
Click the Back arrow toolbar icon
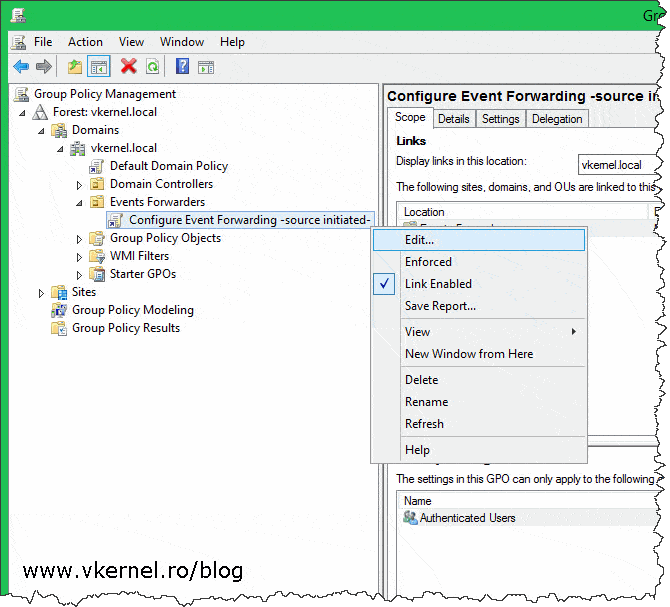(x=21, y=67)
